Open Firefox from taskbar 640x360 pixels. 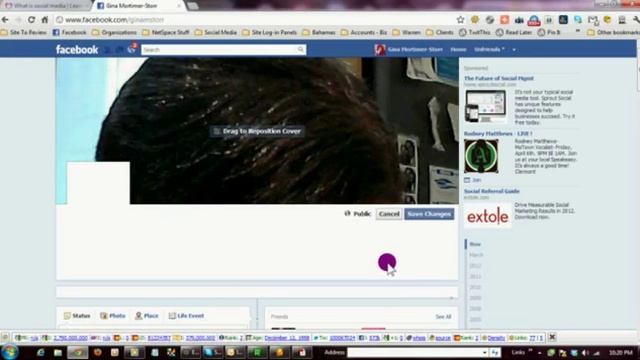coord(98,352)
